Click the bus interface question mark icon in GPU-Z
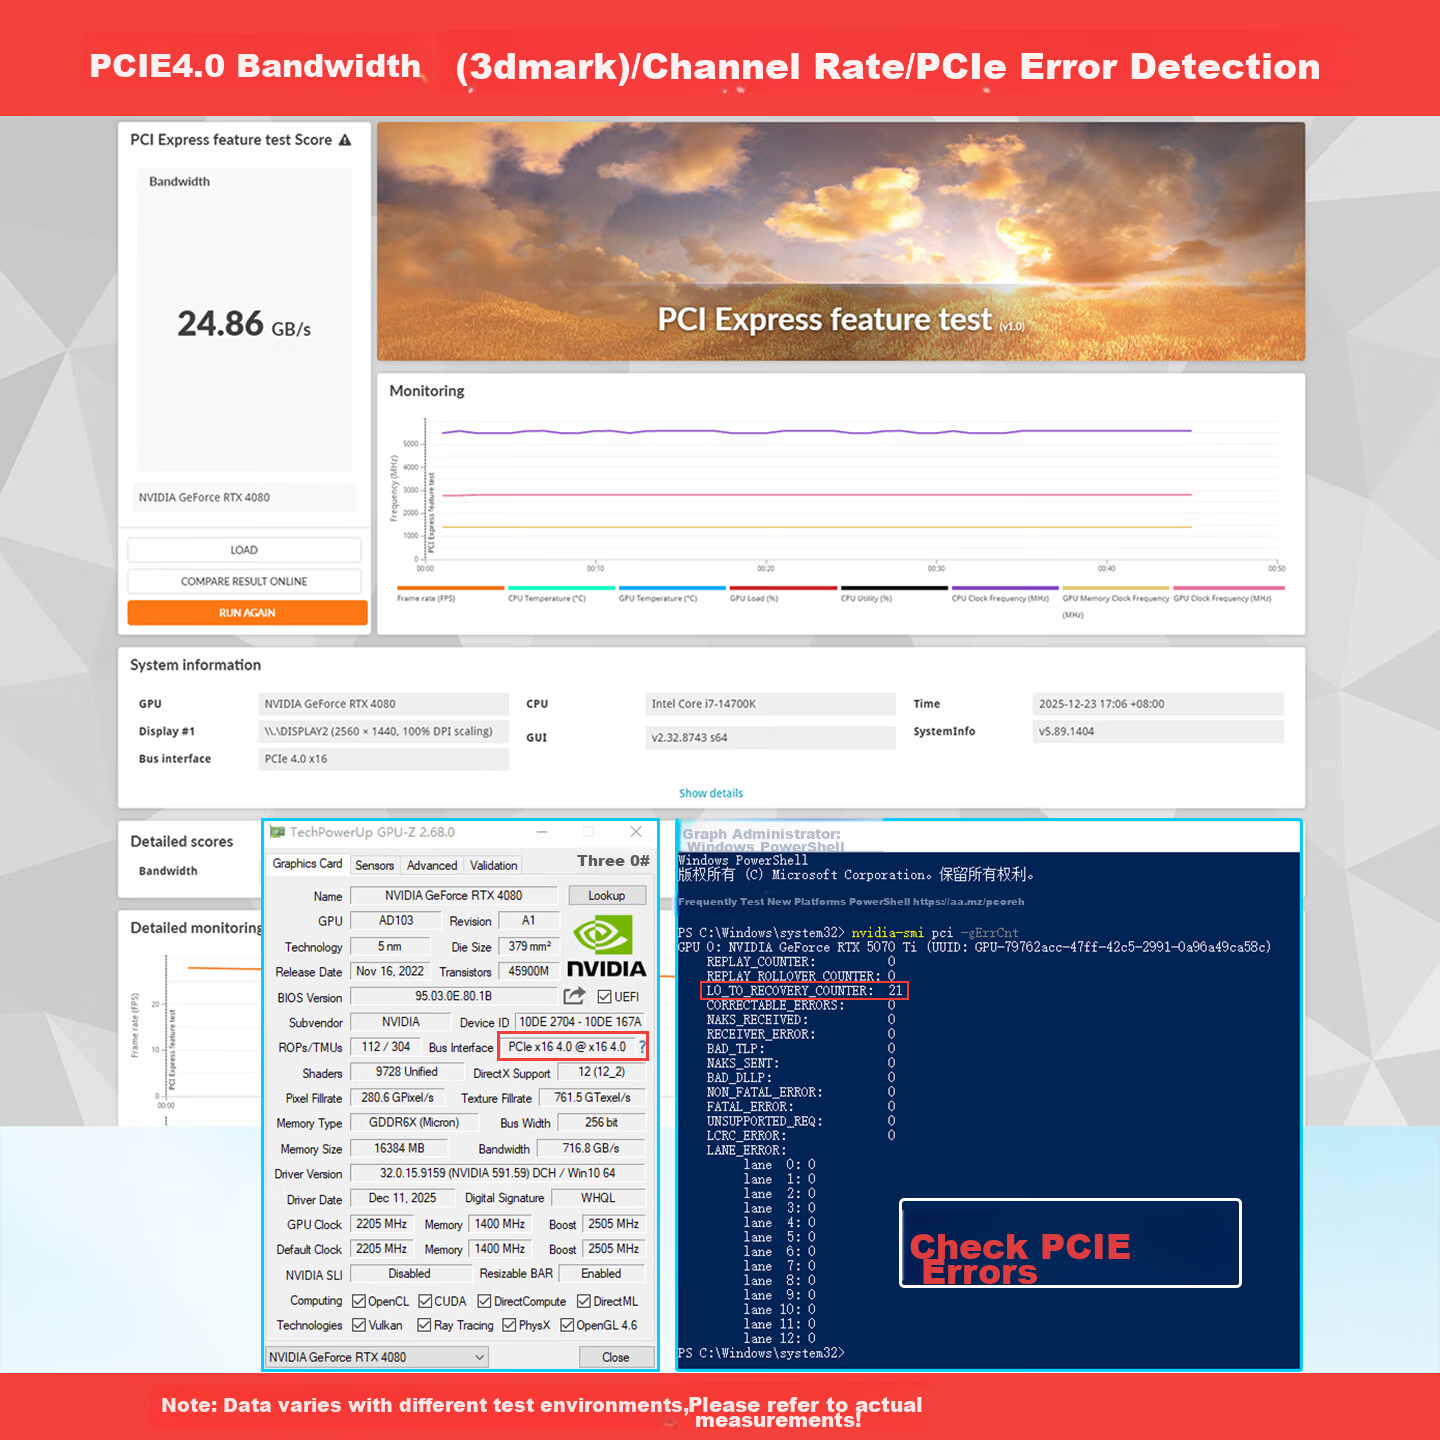Image resolution: width=1440 pixels, height=1440 pixels. tap(642, 1047)
